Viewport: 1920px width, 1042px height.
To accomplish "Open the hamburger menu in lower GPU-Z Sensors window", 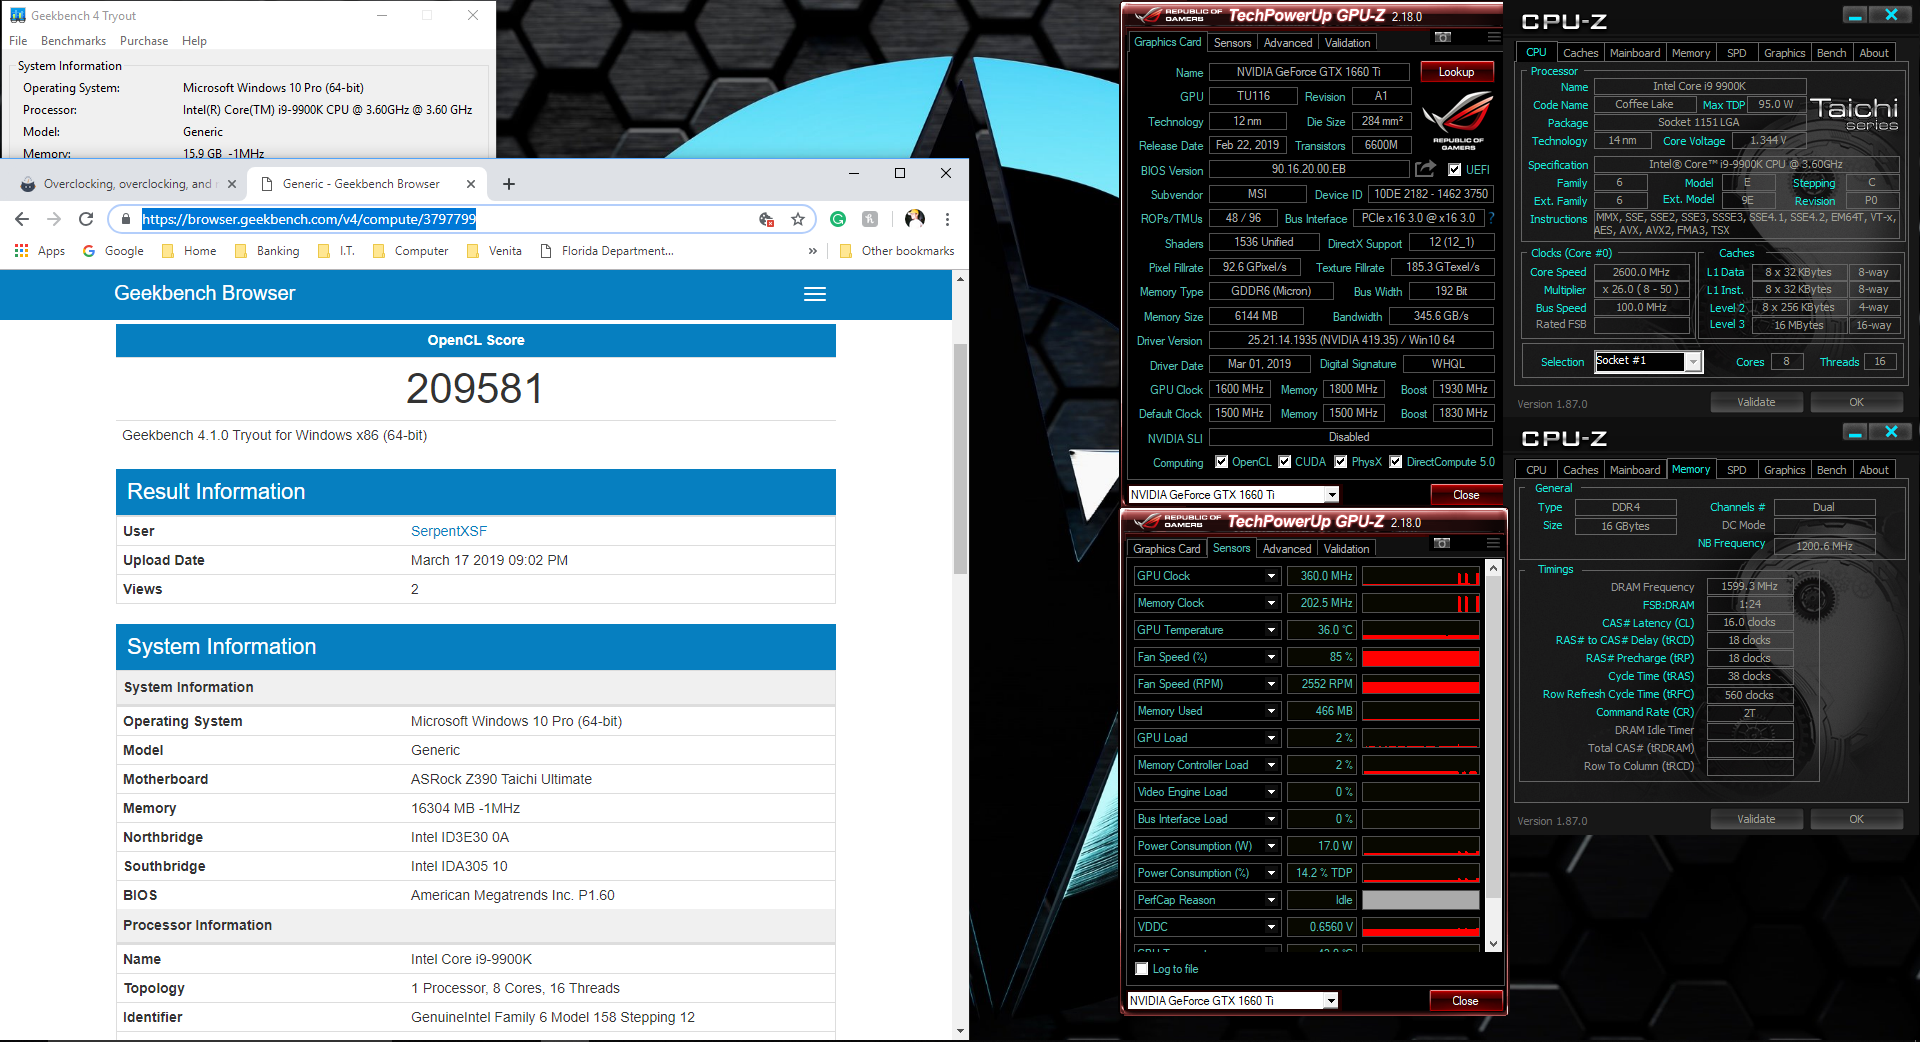I will [x=1493, y=543].
